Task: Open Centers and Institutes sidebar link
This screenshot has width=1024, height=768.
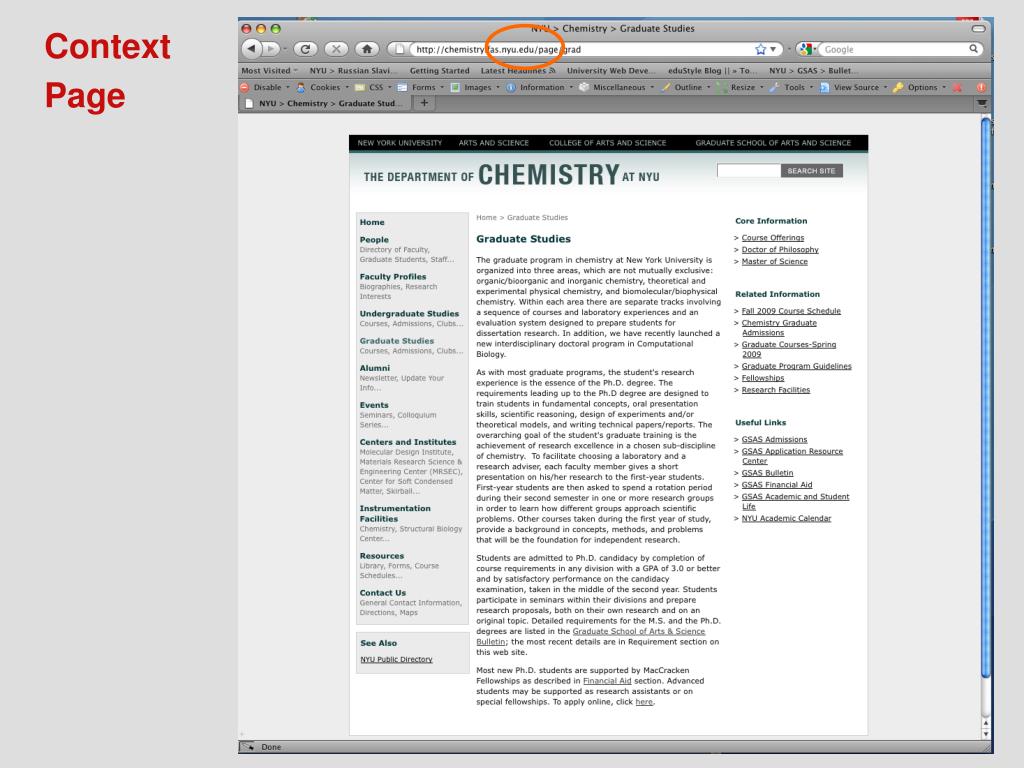Action: tap(408, 442)
